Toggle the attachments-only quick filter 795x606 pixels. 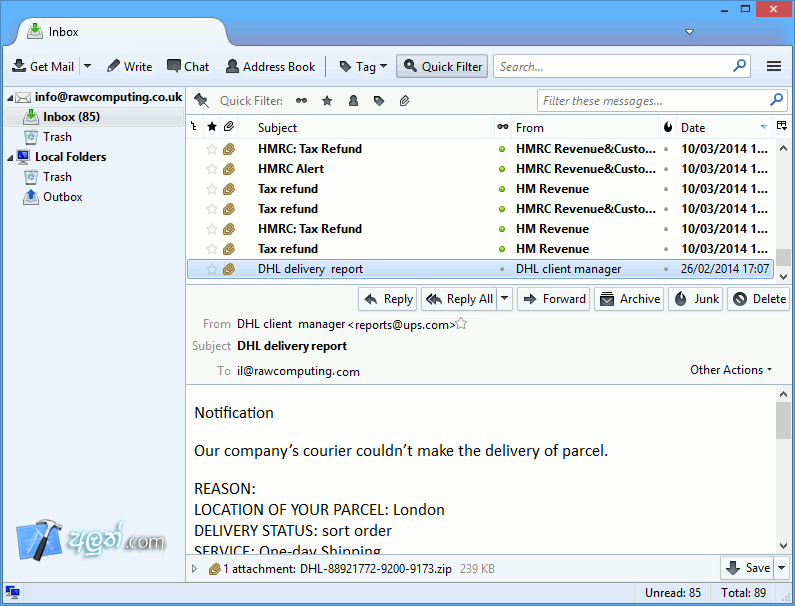pyautogui.click(x=404, y=100)
